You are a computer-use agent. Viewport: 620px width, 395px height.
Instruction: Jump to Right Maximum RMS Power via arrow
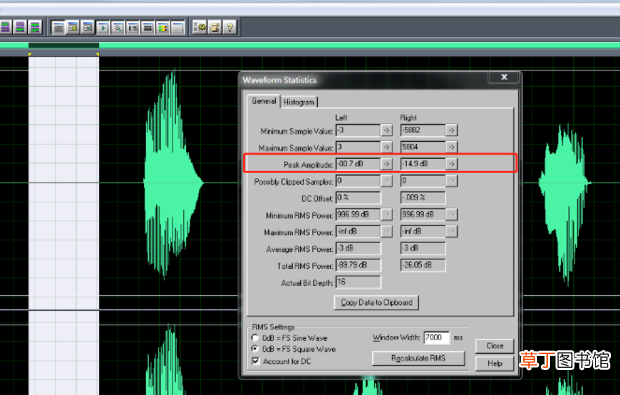coord(452,231)
